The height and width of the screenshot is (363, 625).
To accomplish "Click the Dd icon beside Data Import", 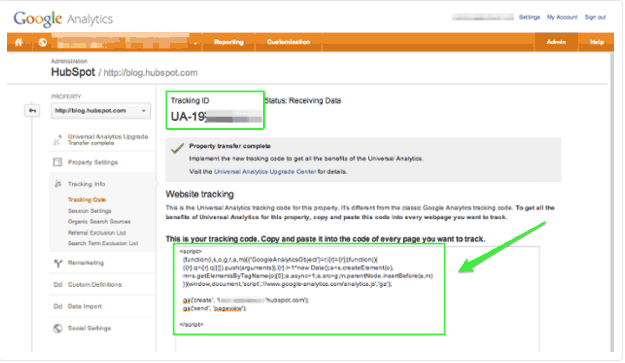I will [x=58, y=306].
